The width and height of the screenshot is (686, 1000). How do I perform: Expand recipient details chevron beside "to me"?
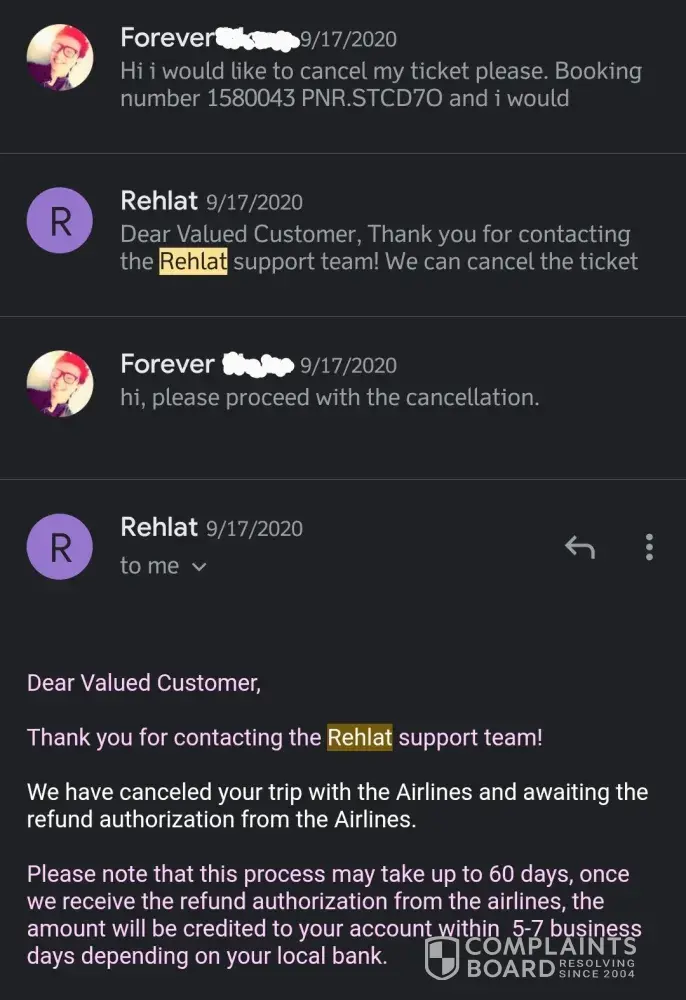tap(199, 567)
